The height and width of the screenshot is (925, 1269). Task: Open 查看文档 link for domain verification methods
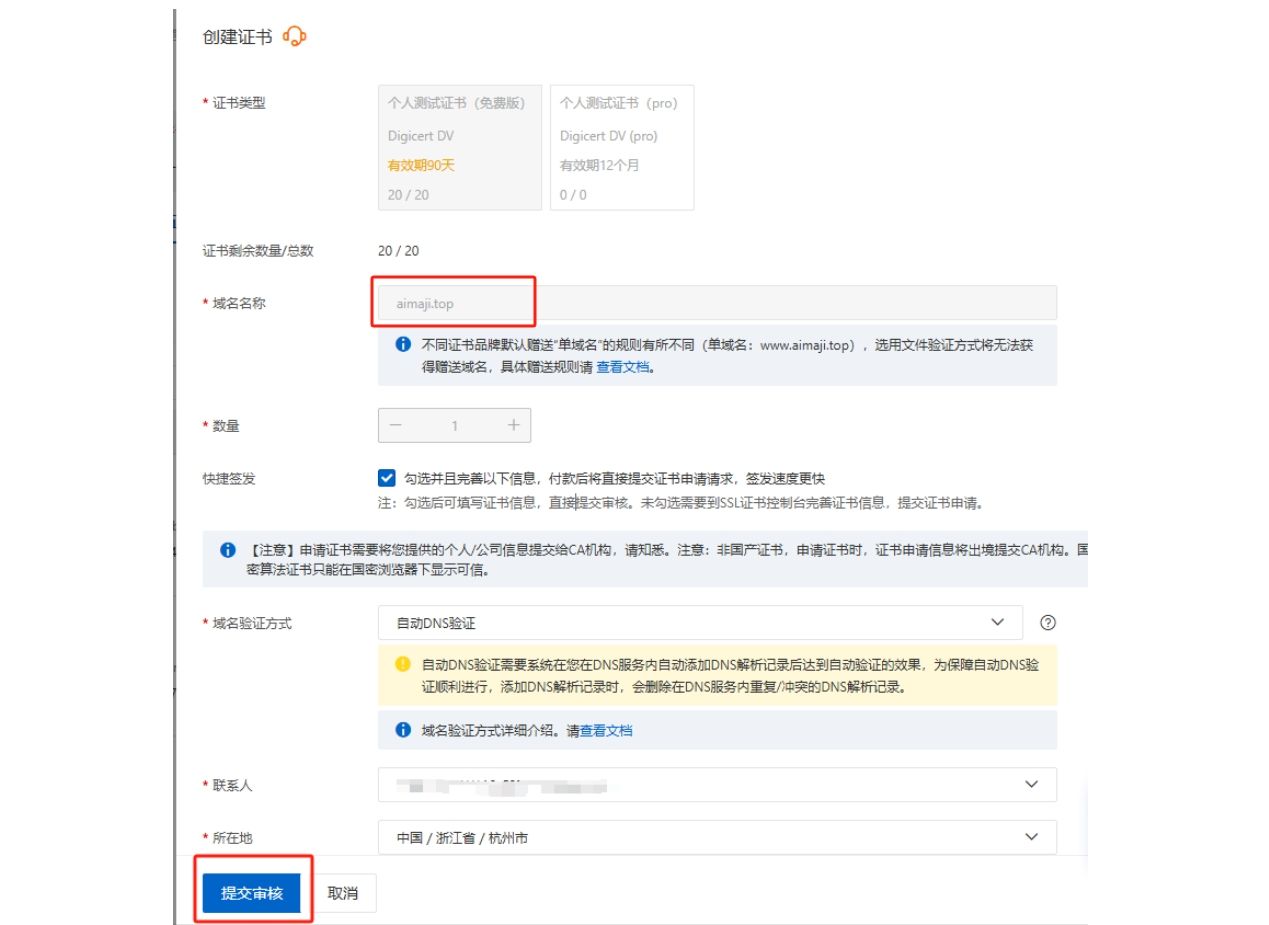(606, 731)
